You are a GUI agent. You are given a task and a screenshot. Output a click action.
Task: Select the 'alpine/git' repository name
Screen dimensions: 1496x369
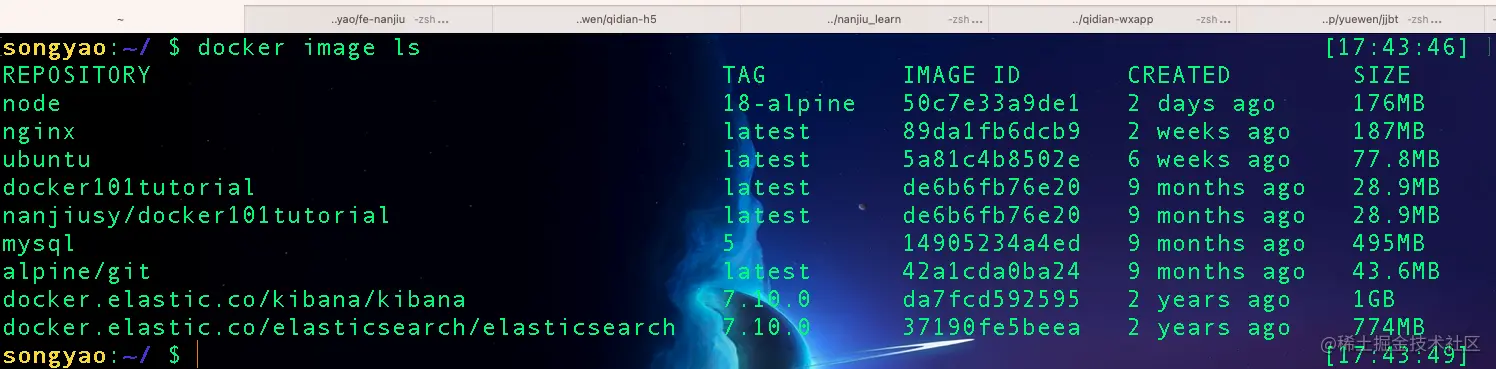coord(76,271)
